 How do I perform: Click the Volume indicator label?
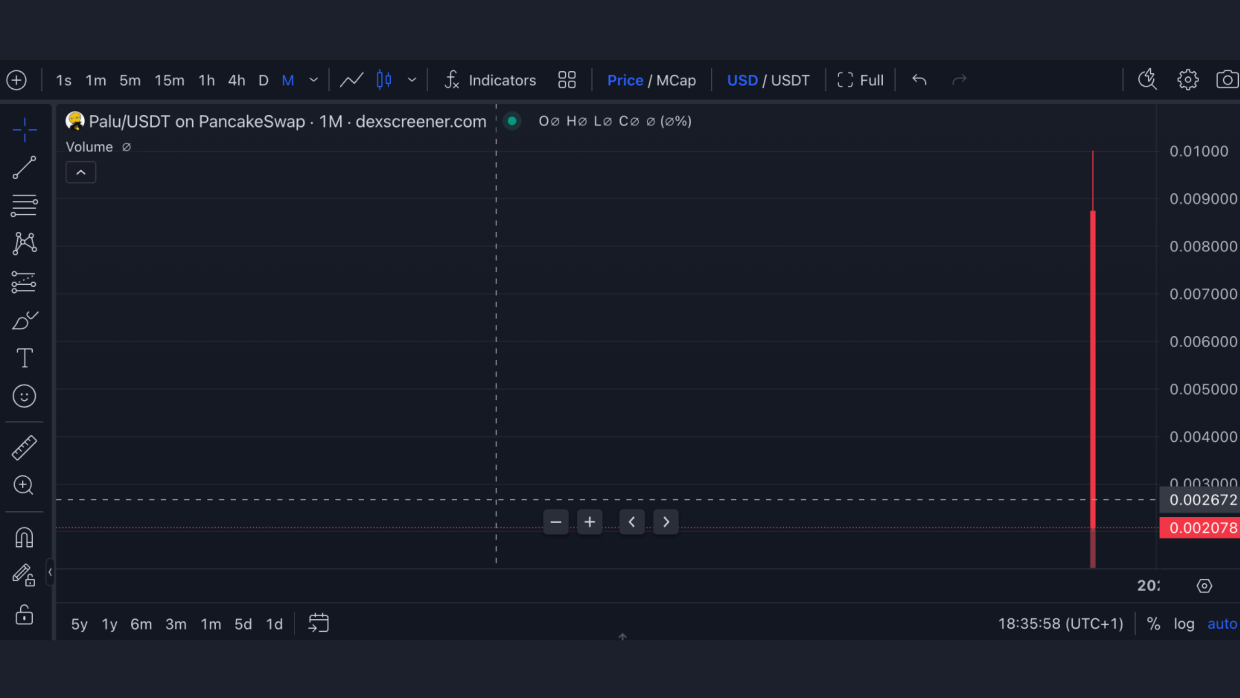point(89,147)
